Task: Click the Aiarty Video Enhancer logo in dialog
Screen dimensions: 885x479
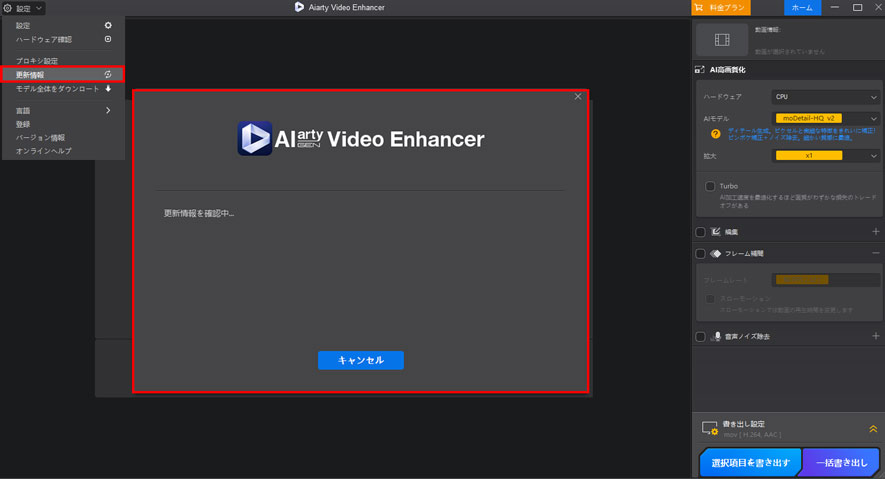Action: coord(361,138)
